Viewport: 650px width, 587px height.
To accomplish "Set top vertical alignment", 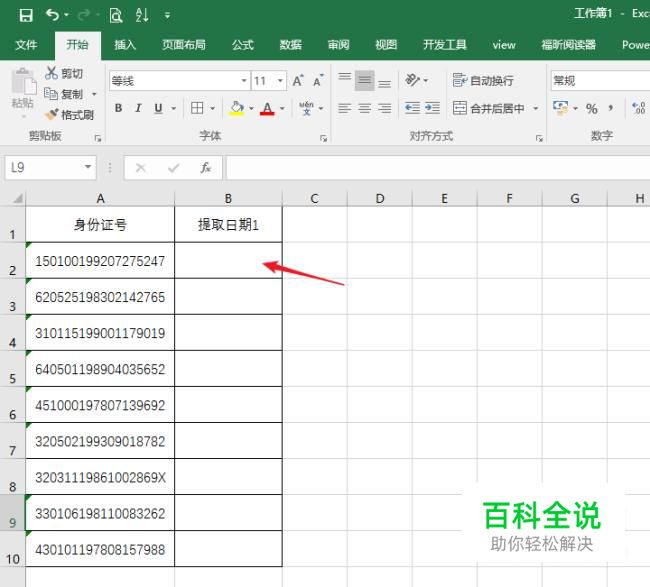I will tap(344, 80).
